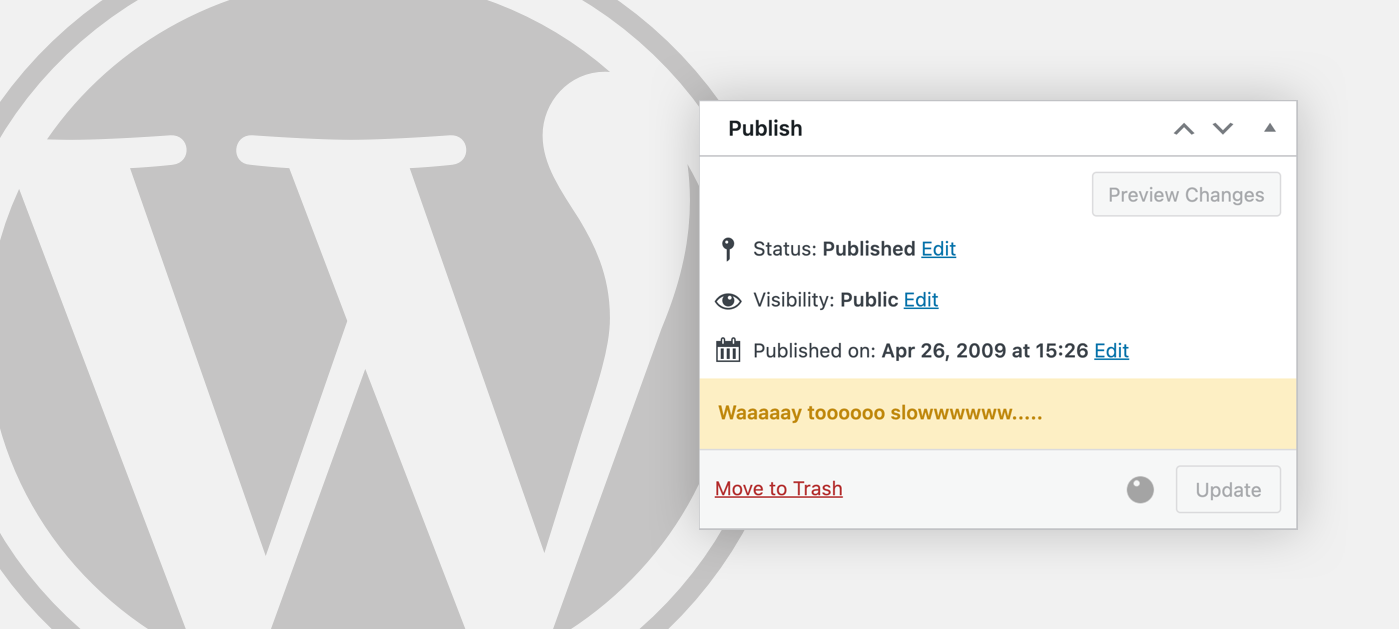The image size is (1399, 629).
Task: Edit the published date Apr 26, 2009
Action: pos(1111,351)
